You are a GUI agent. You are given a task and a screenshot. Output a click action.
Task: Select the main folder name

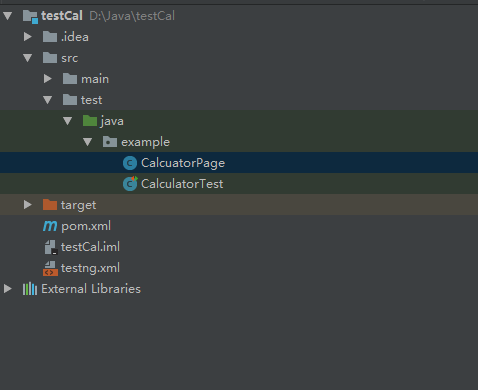click(95, 79)
